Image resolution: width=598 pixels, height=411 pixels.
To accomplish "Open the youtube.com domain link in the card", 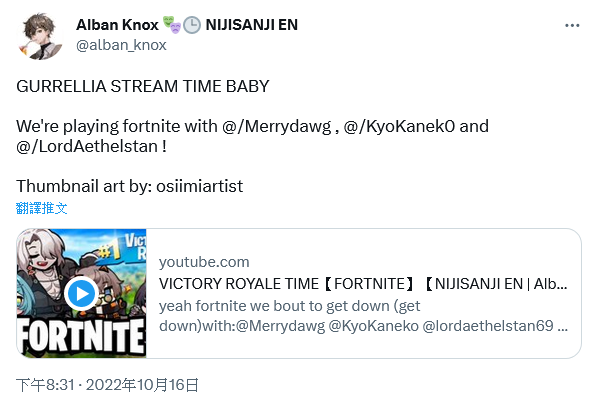I will tap(204, 262).
